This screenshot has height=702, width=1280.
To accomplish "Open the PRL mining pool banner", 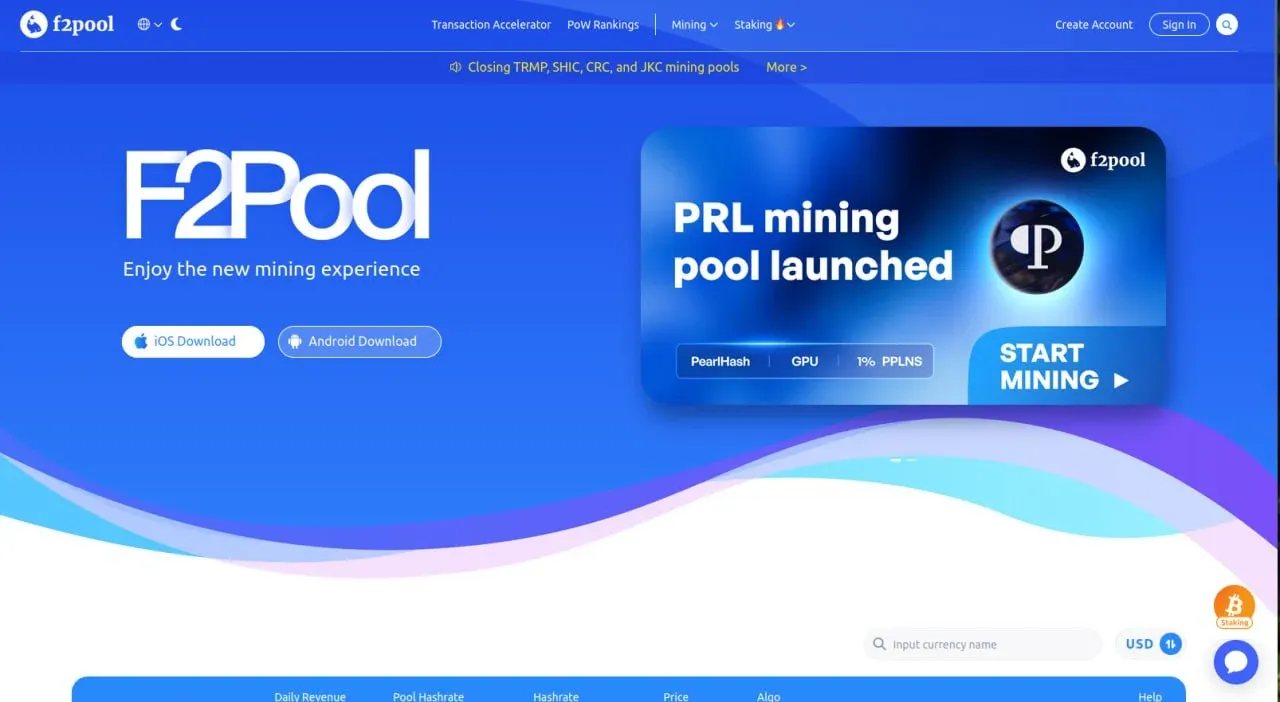I will (x=903, y=266).
